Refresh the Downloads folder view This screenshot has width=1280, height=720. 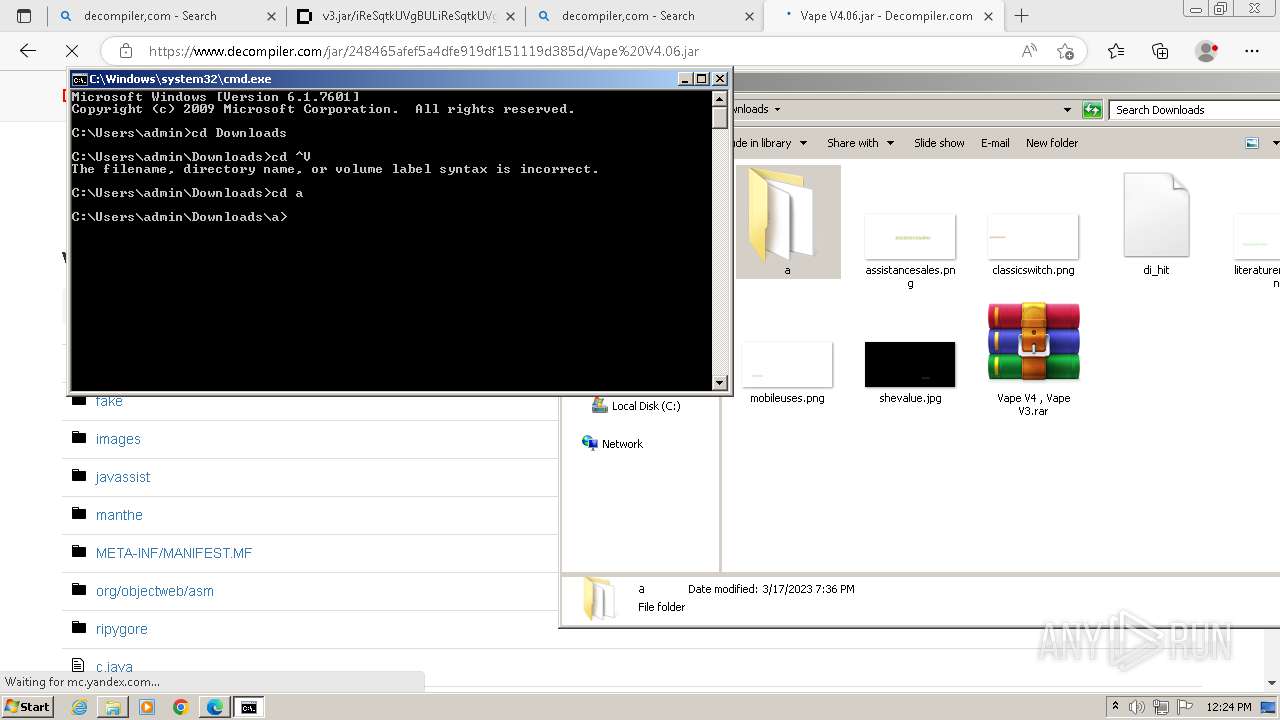[x=1092, y=110]
